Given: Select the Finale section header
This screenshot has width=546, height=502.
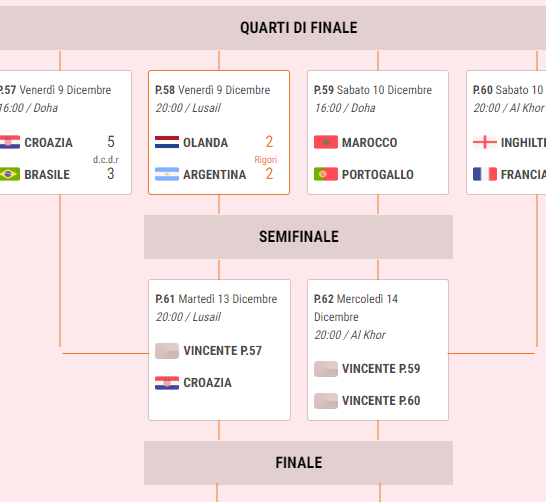Looking at the screenshot, I should coord(298,463).
